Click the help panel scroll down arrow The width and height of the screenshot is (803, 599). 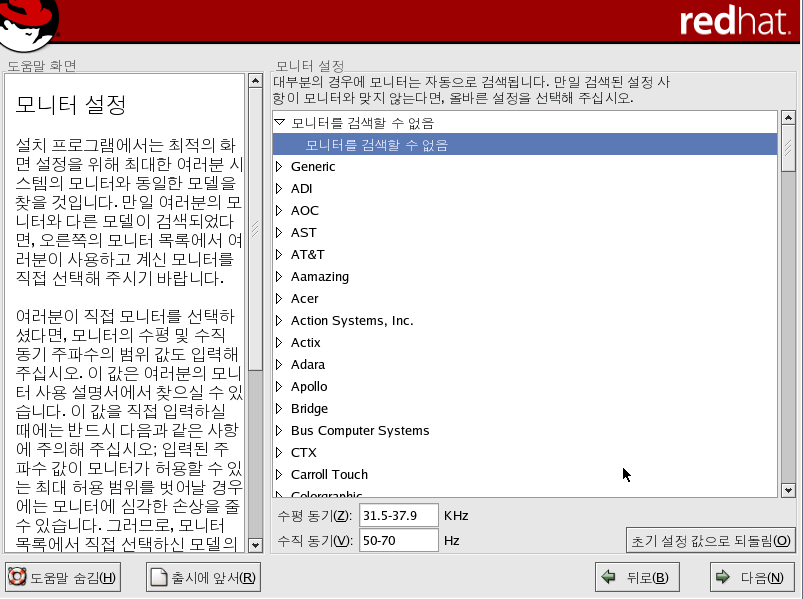255,545
